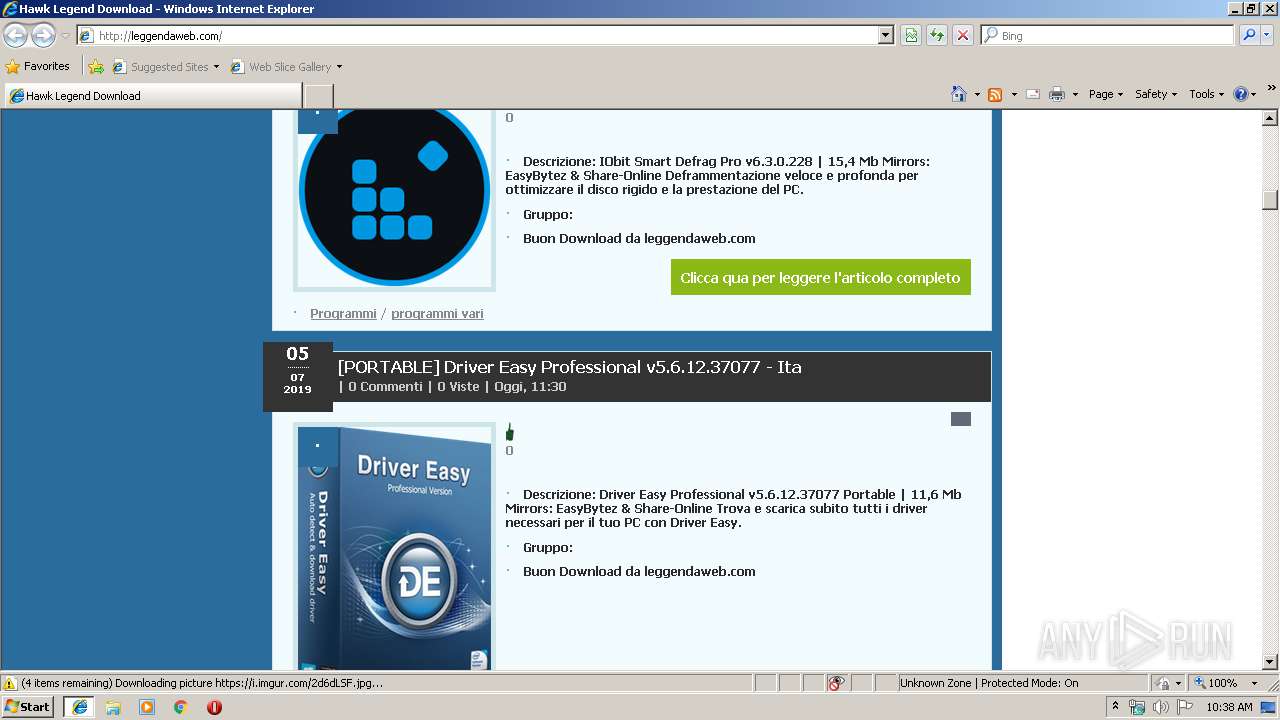The height and width of the screenshot is (720, 1280).
Task: Click the Compatibility View icon beside address bar
Action: click(x=911, y=36)
